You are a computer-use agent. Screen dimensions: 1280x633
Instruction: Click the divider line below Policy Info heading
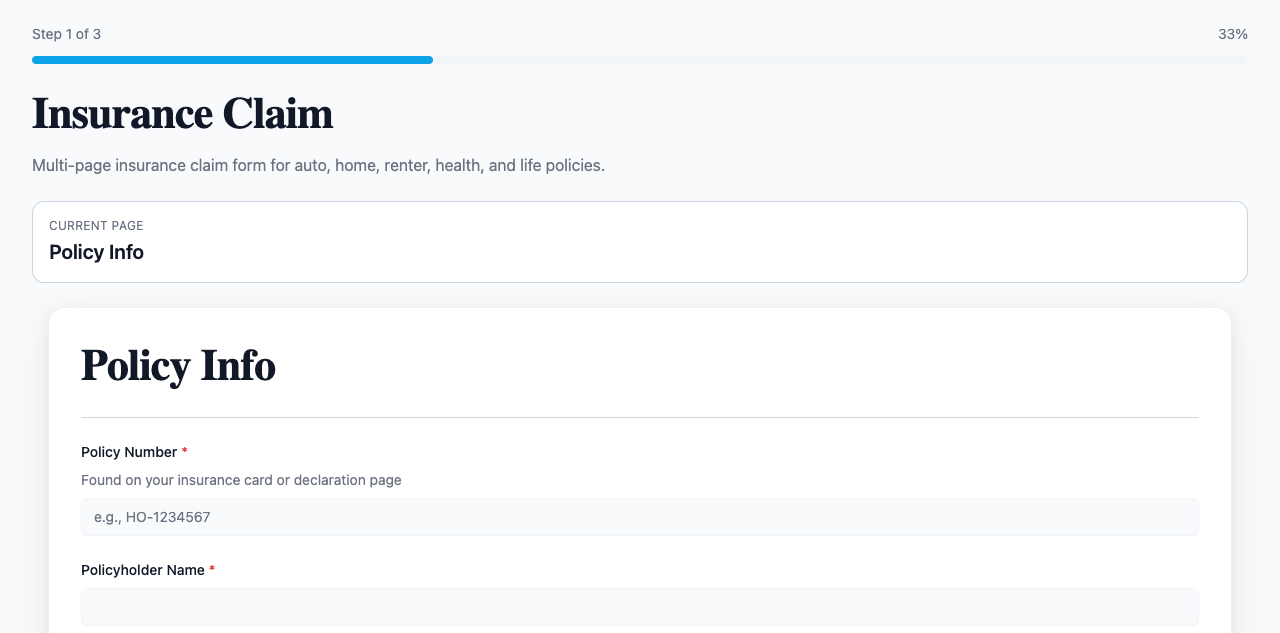pyautogui.click(x=640, y=417)
